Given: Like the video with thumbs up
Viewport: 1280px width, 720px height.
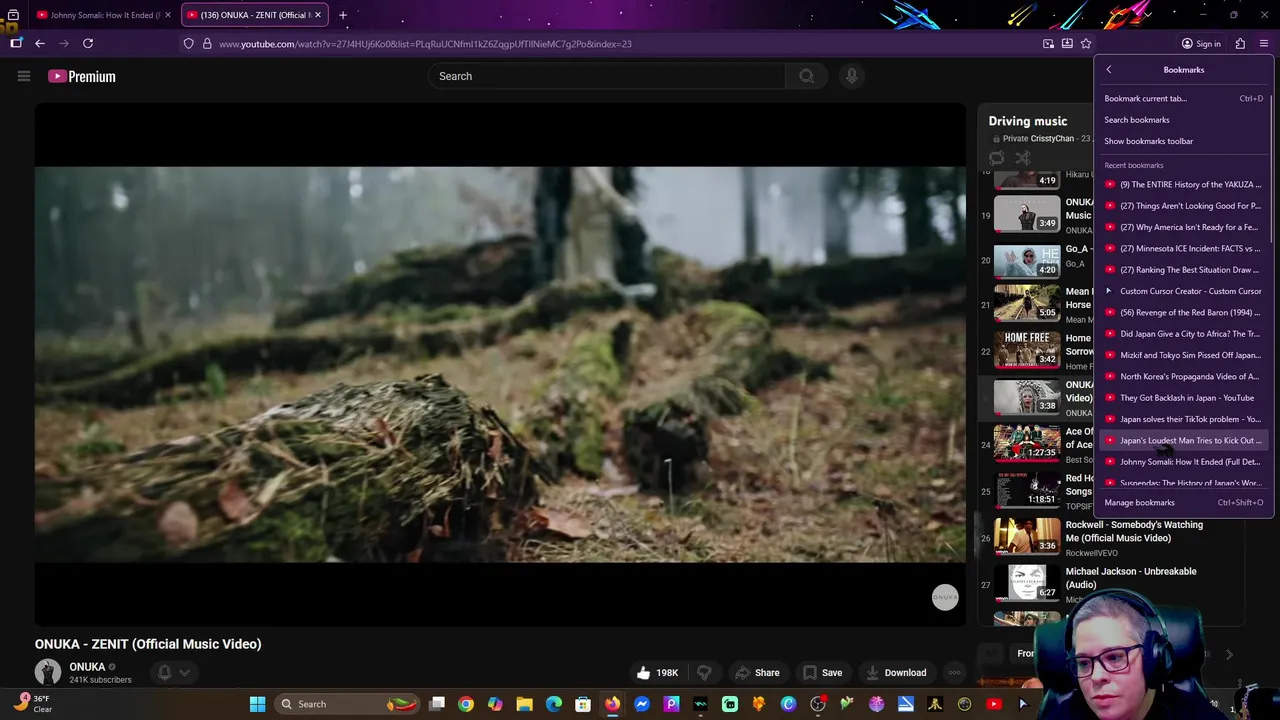Looking at the screenshot, I should [x=659, y=673].
